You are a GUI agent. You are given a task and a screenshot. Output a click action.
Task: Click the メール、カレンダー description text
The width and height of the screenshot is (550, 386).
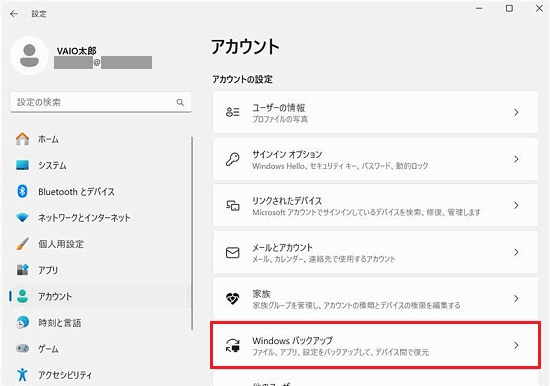pos(324,259)
